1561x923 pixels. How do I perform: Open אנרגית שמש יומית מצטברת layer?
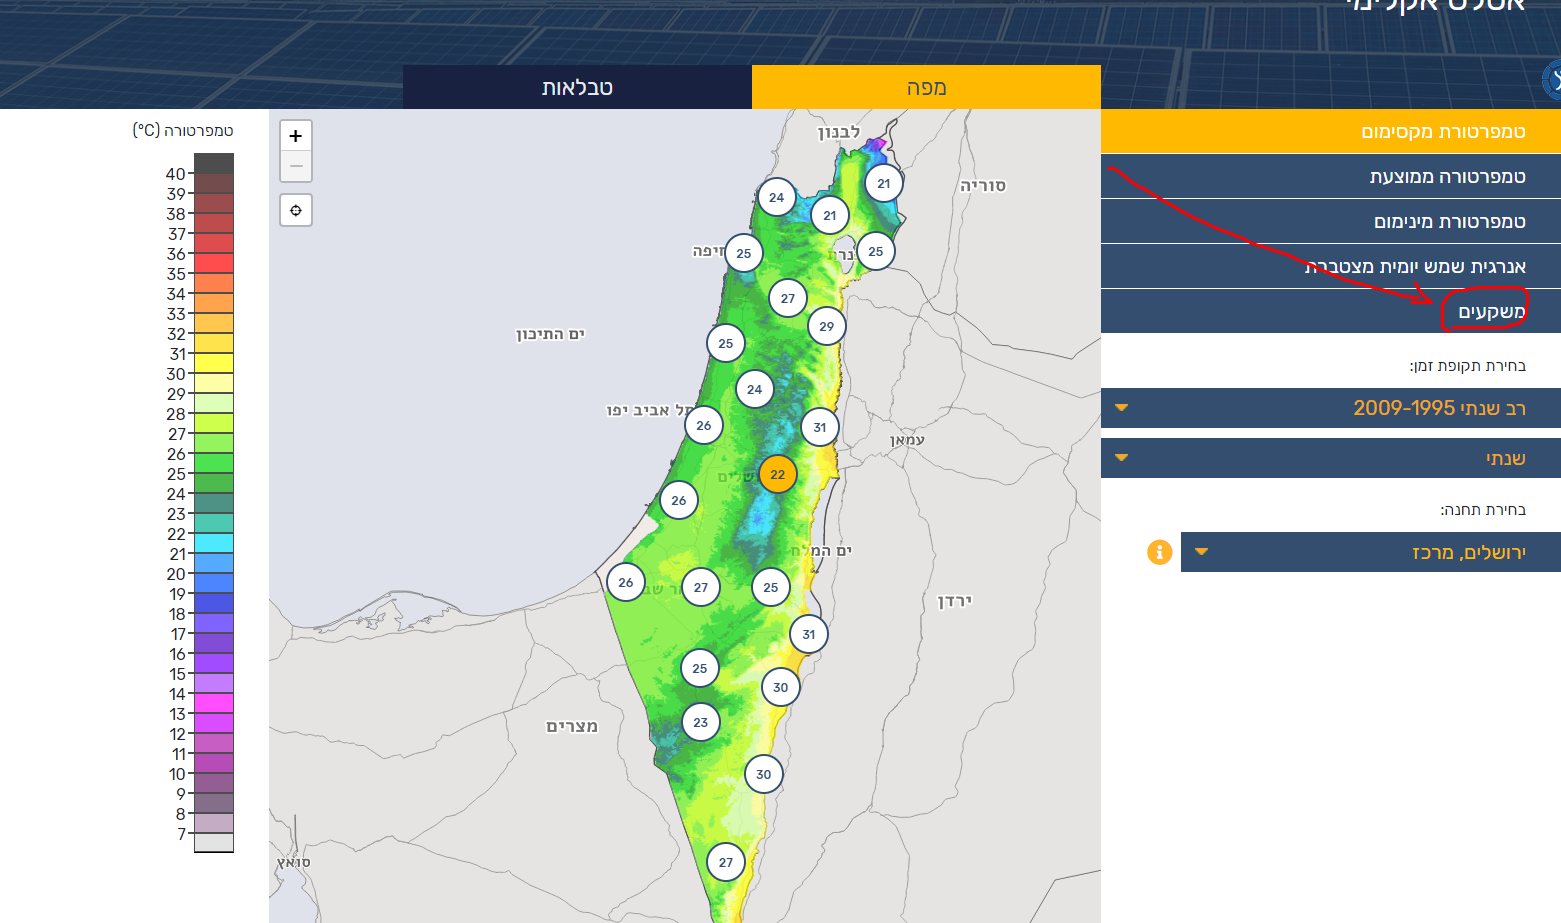pyautogui.click(x=1330, y=266)
